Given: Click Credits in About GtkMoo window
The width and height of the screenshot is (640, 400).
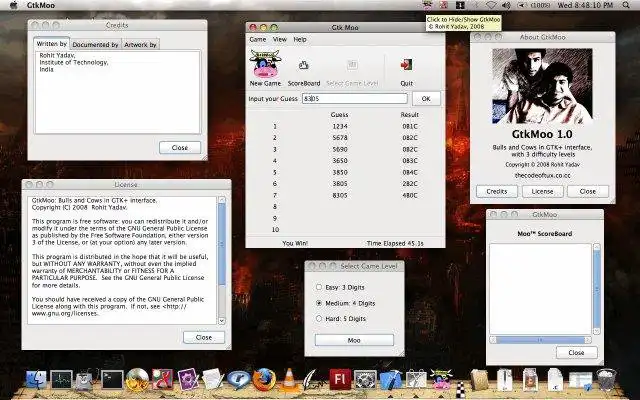Looking at the screenshot, I should (497, 191).
